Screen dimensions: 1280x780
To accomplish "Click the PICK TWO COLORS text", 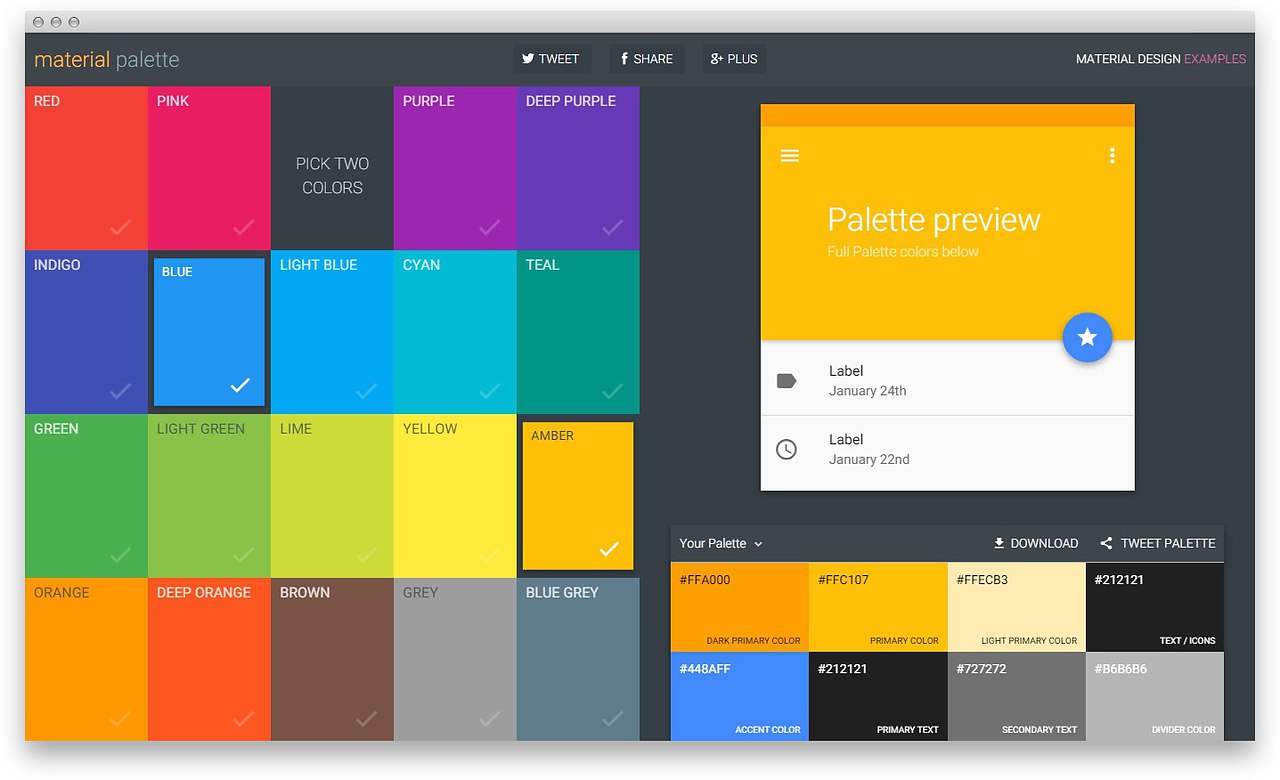I will point(332,176).
